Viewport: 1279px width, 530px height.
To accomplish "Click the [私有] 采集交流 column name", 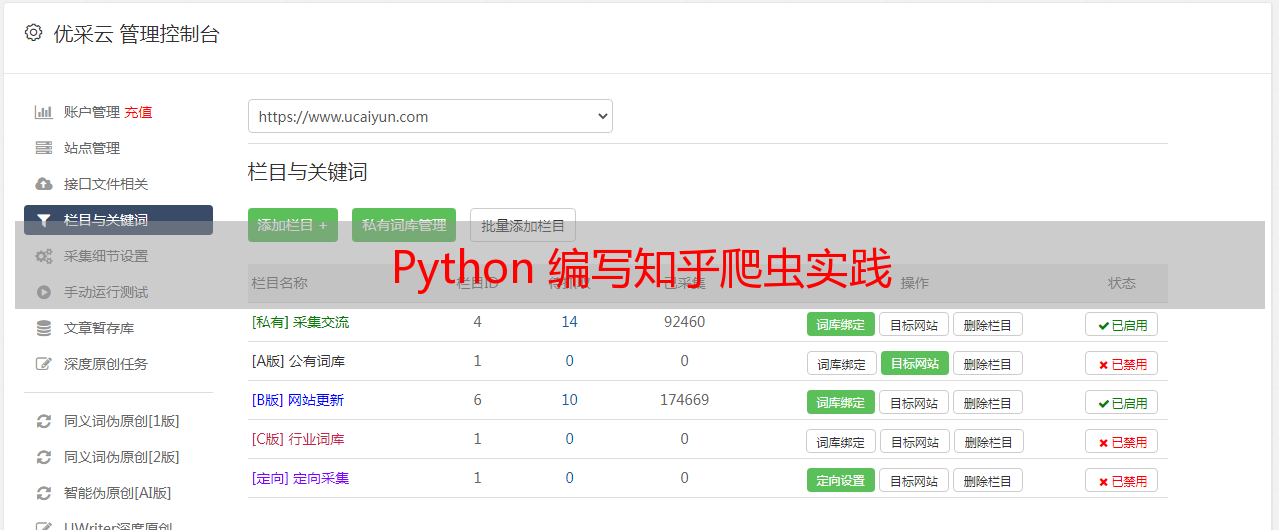I will 300,322.
